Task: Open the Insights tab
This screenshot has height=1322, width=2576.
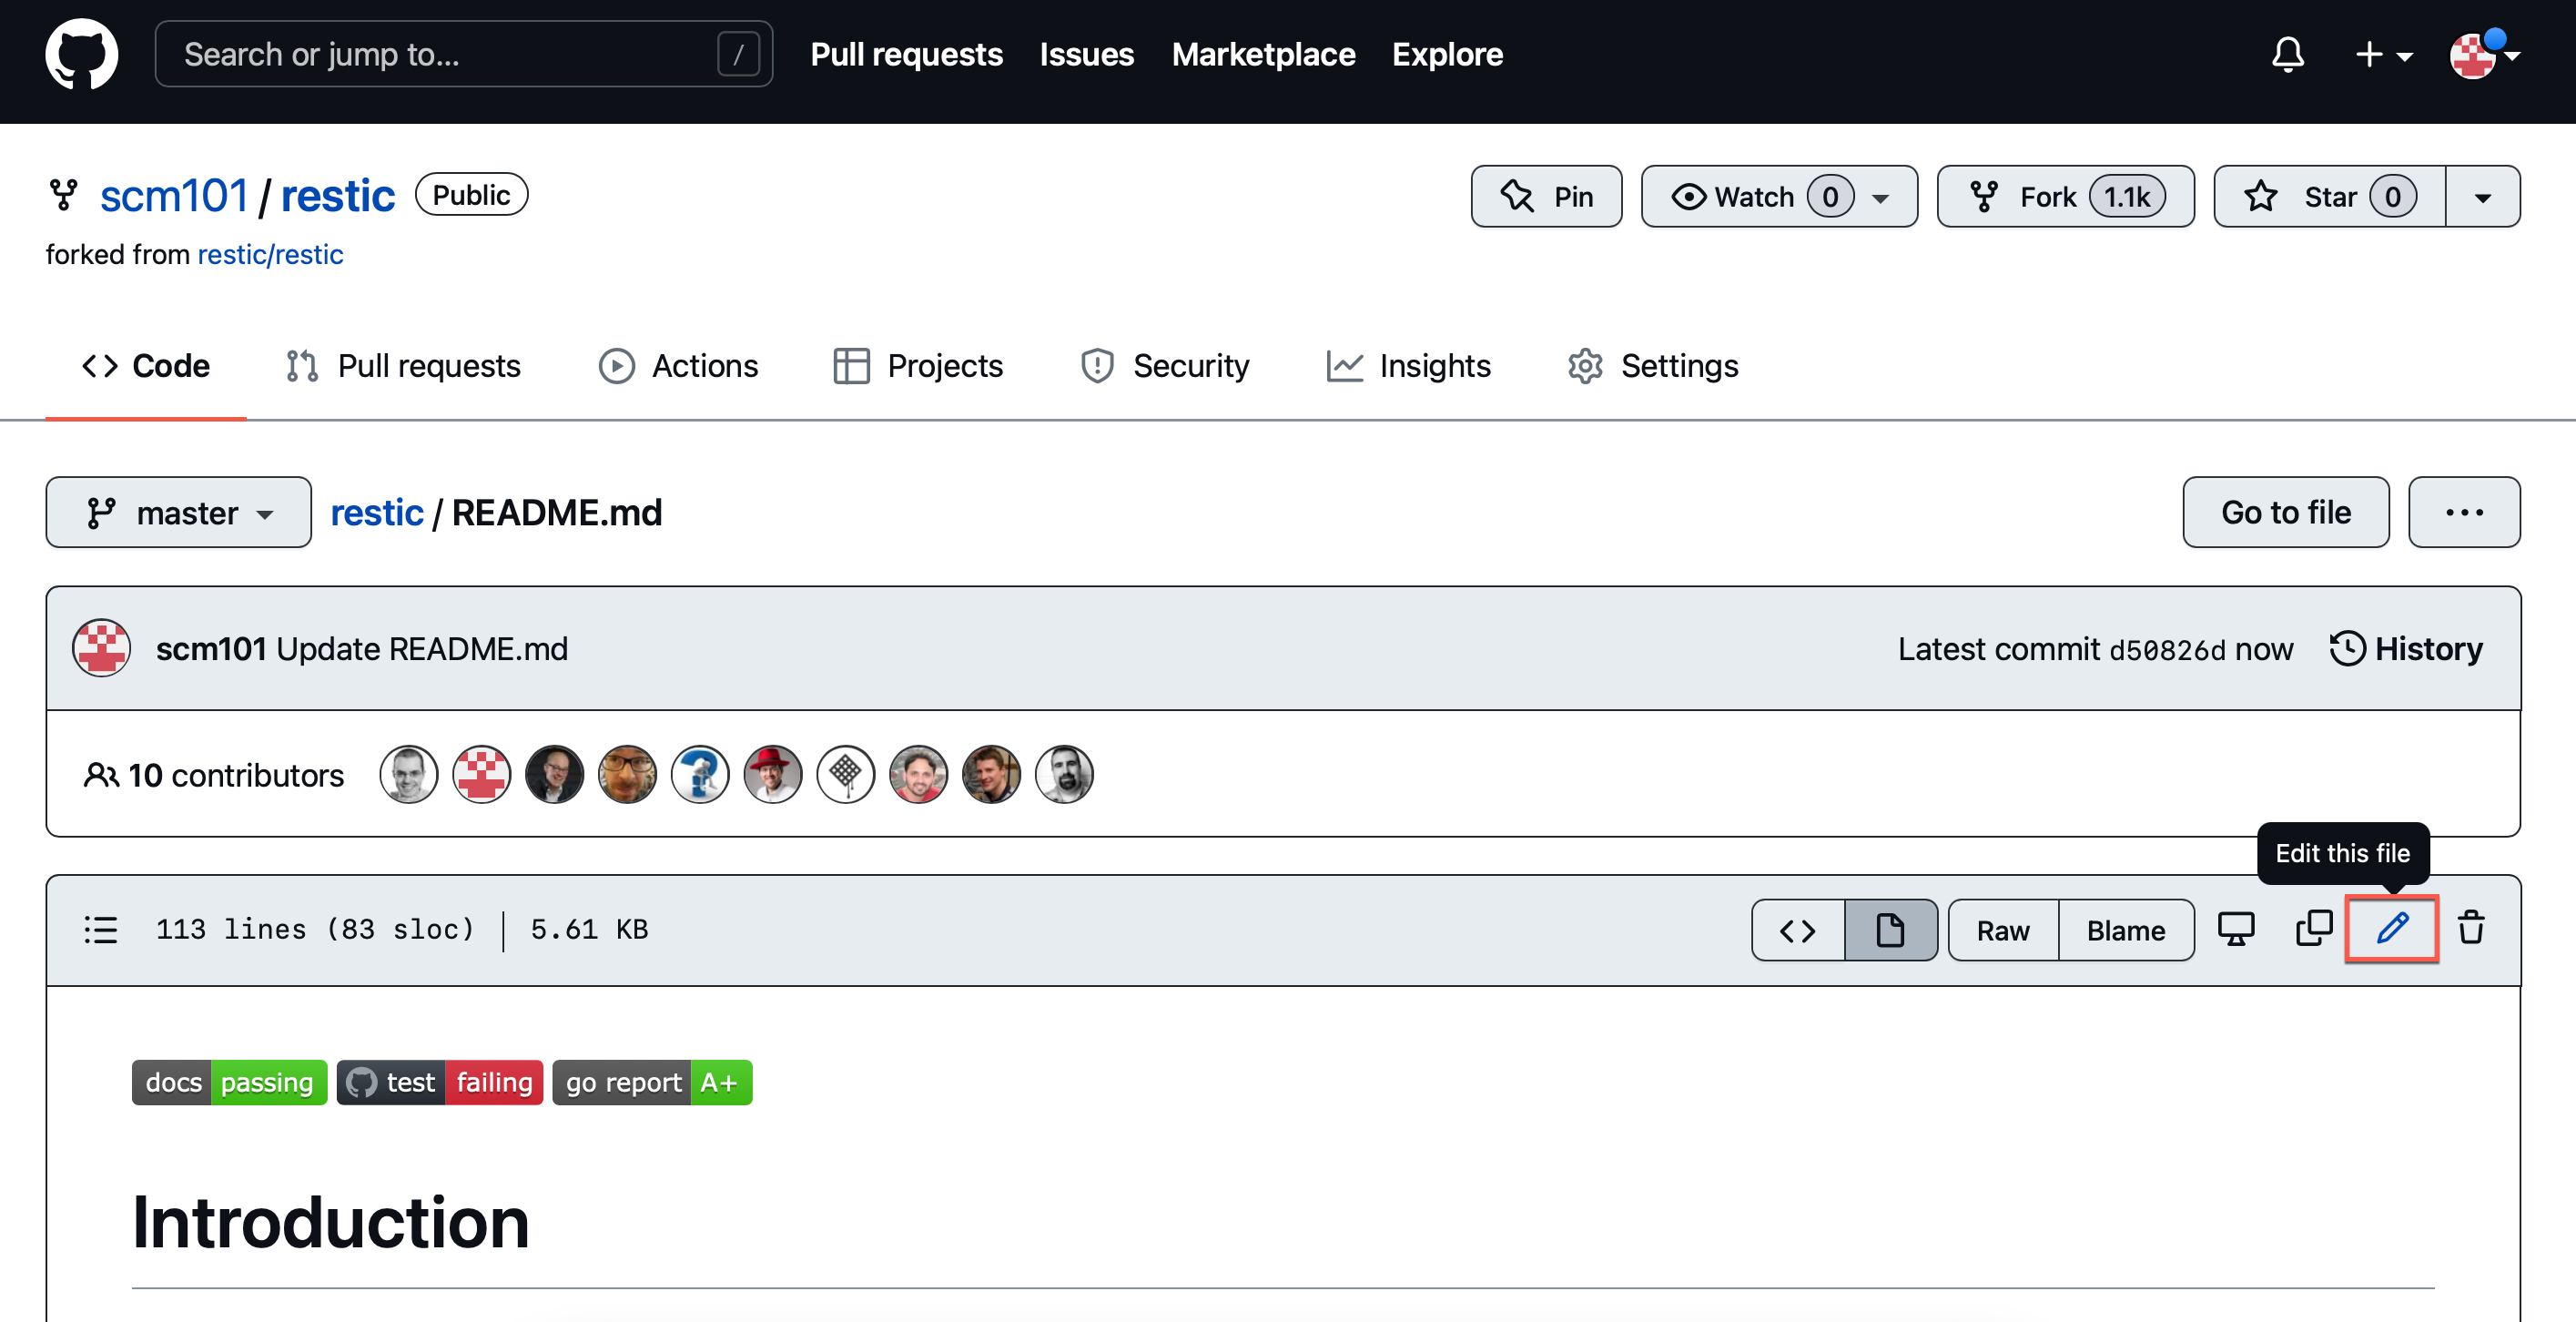Action: coord(1408,366)
